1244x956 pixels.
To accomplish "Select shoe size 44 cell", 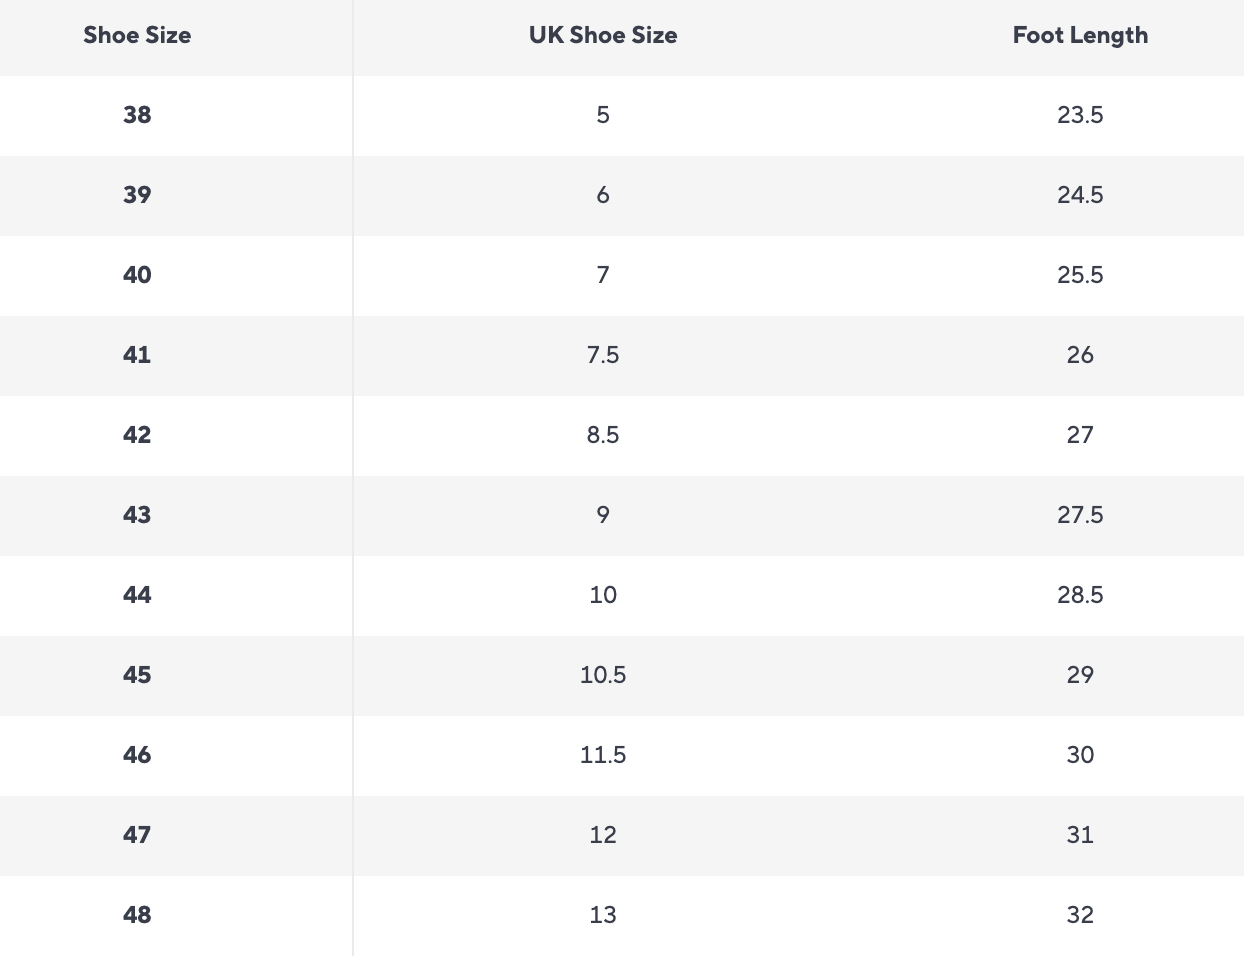I will pos(137,595).
